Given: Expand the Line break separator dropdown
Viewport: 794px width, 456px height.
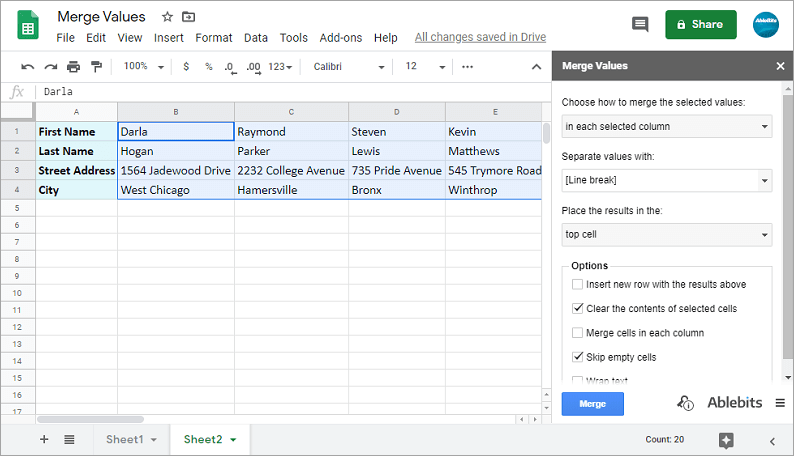Looking at the screenshot, I should click(666, 180).
